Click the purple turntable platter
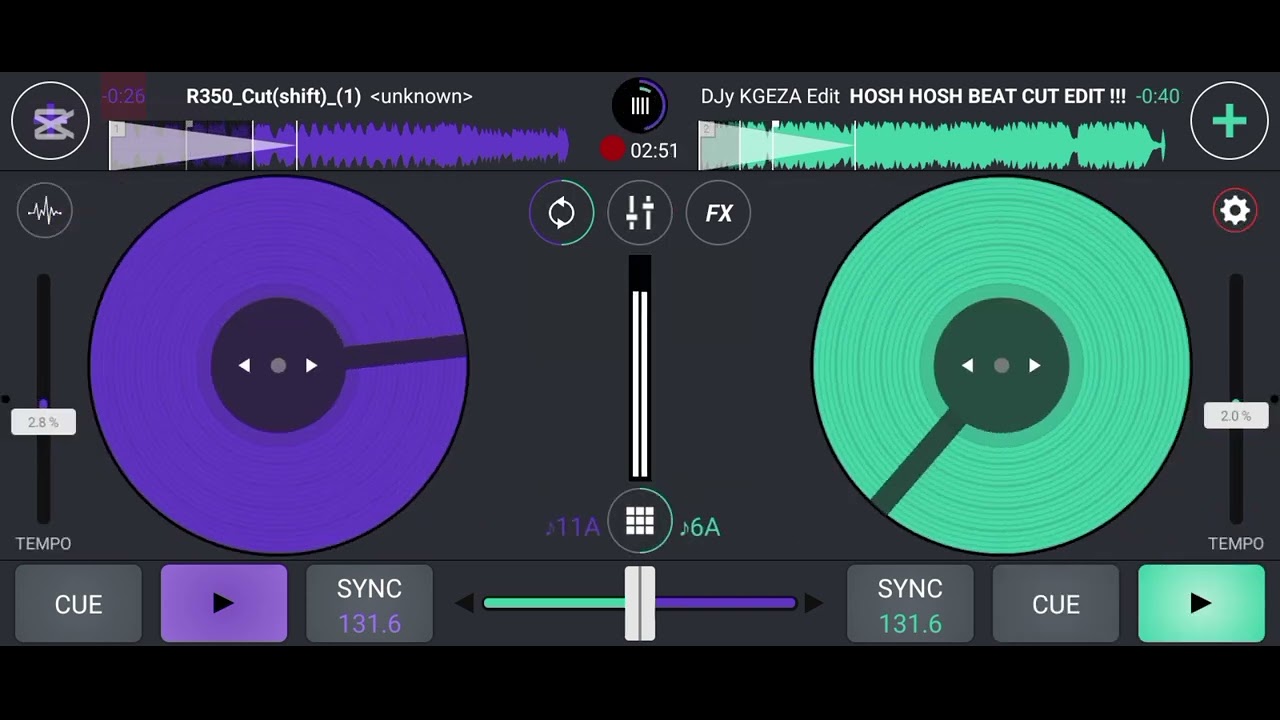This screenshot has height=720, width=1280. [x=278, y=365]
